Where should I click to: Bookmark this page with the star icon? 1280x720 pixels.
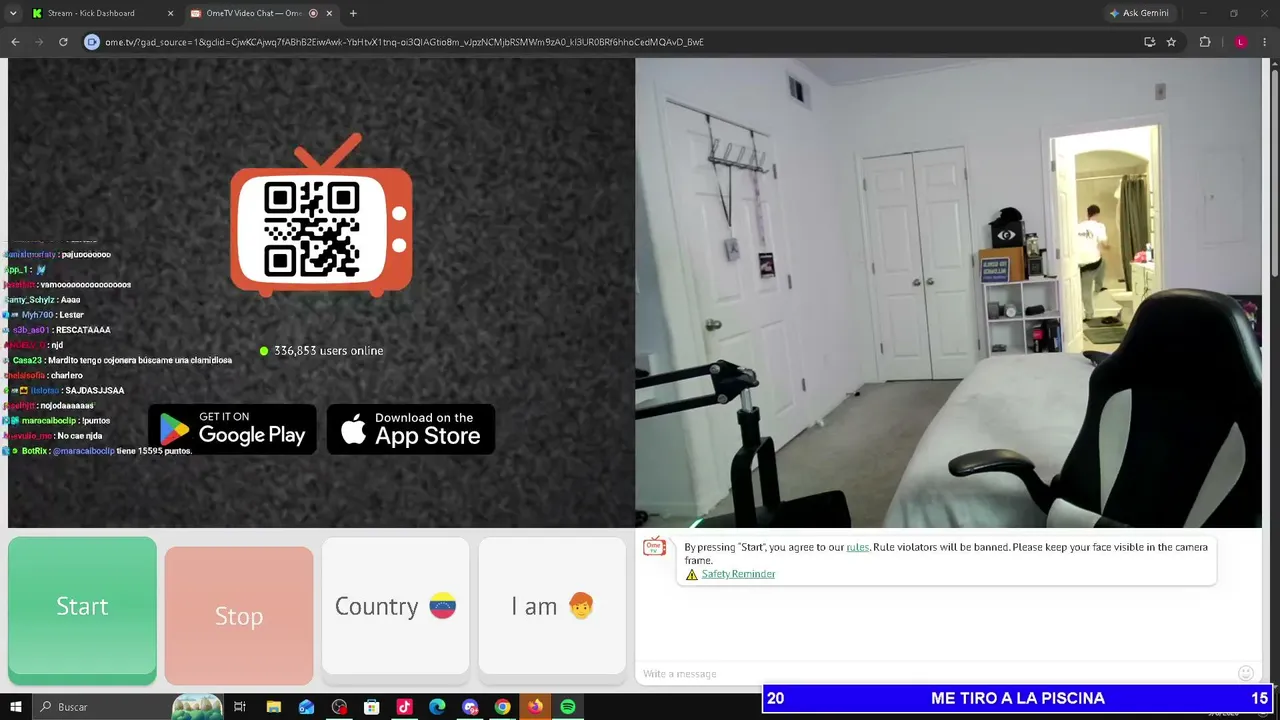pyautogui.click(x=1171, y=42)
